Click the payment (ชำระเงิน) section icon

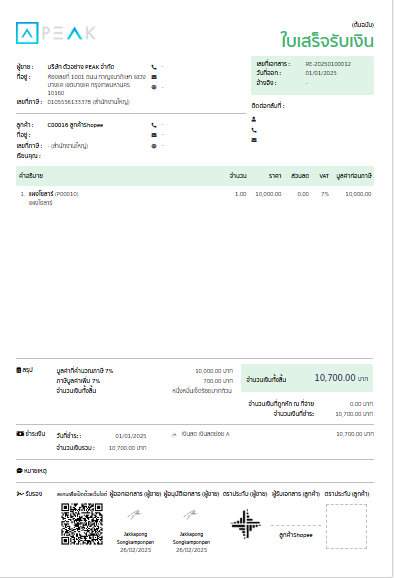(20, 434)
